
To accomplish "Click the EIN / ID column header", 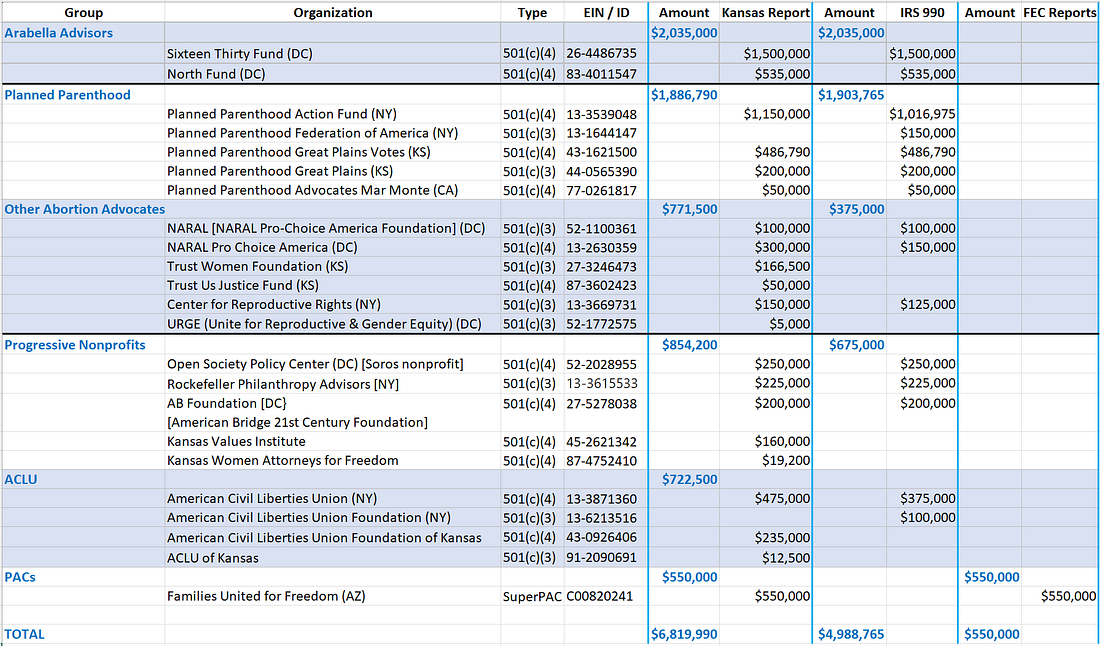I will 606,13.
